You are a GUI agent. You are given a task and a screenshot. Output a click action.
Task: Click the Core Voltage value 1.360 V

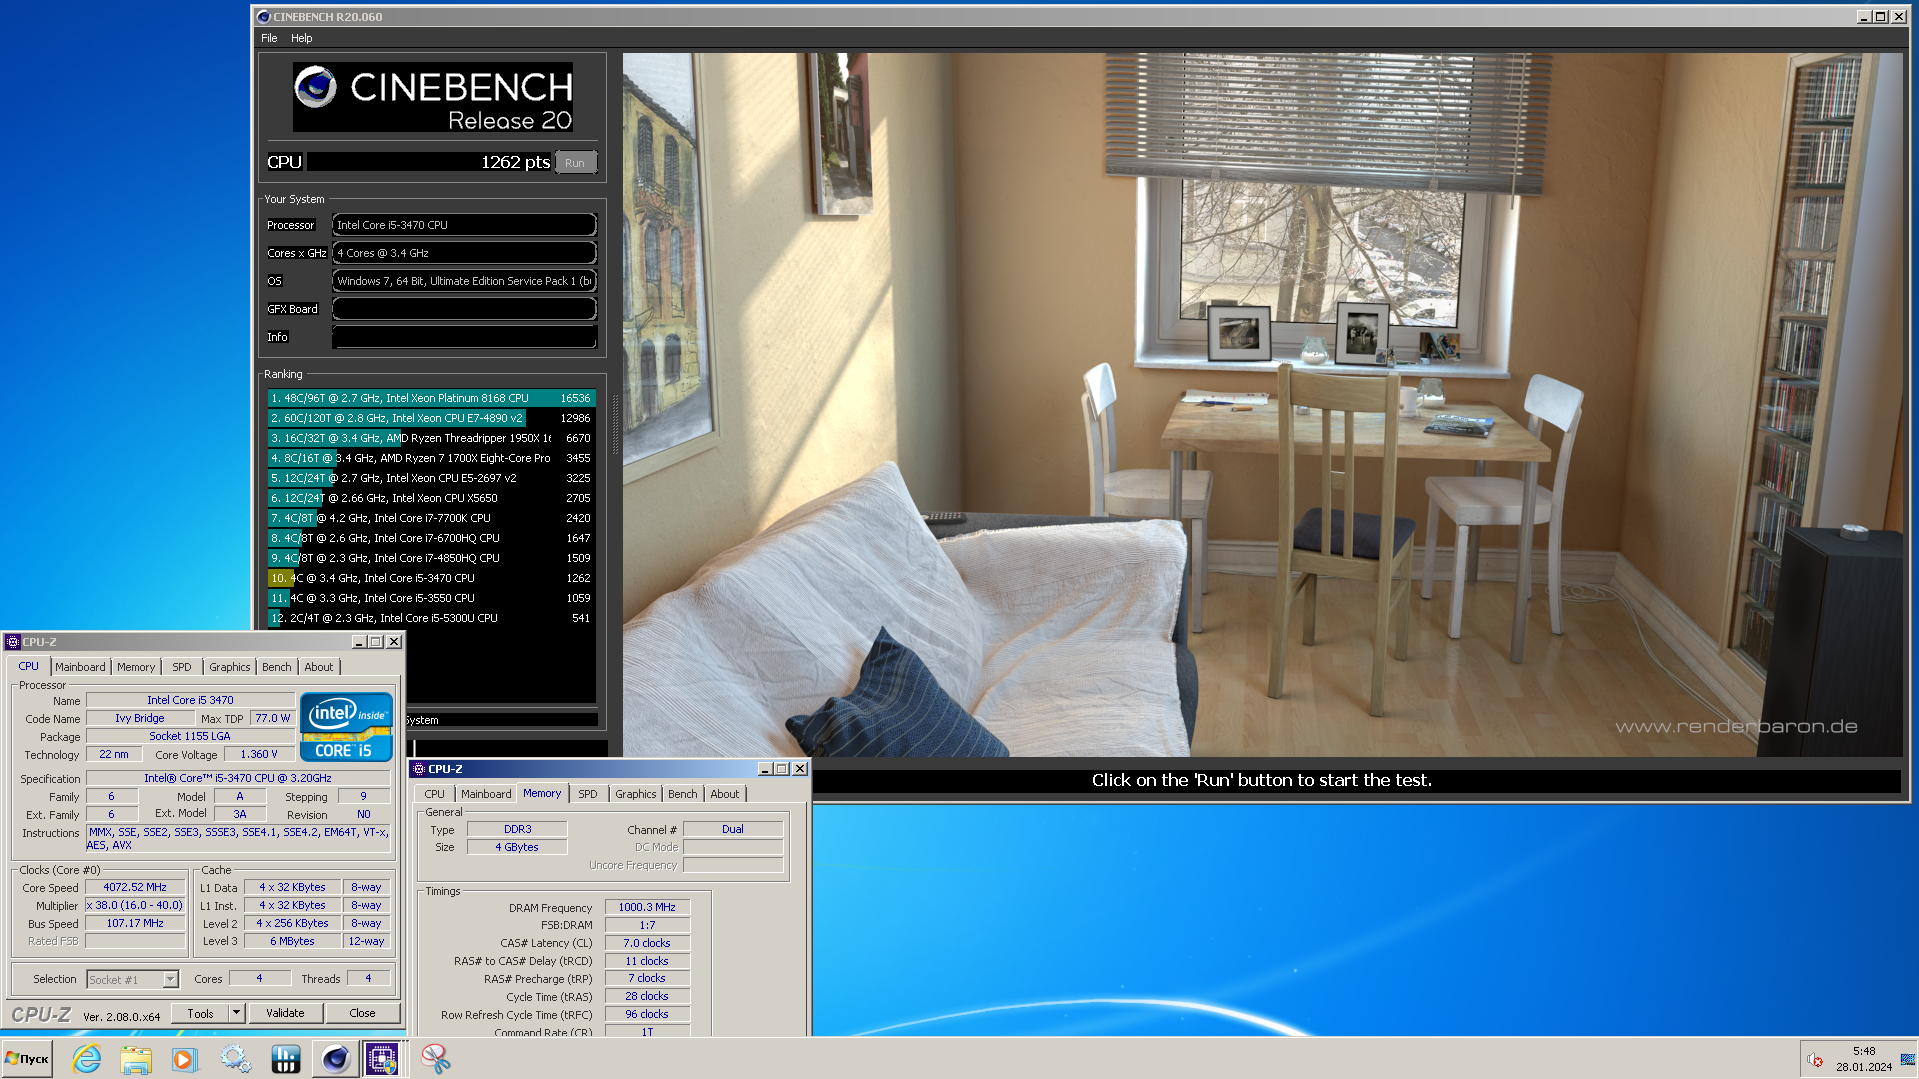[259, 754]
